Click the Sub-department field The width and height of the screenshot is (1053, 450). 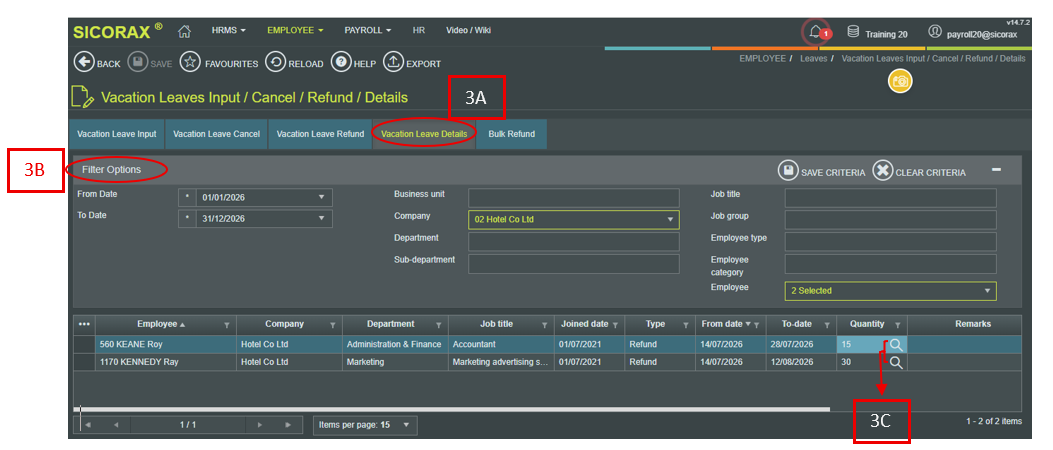574,264
